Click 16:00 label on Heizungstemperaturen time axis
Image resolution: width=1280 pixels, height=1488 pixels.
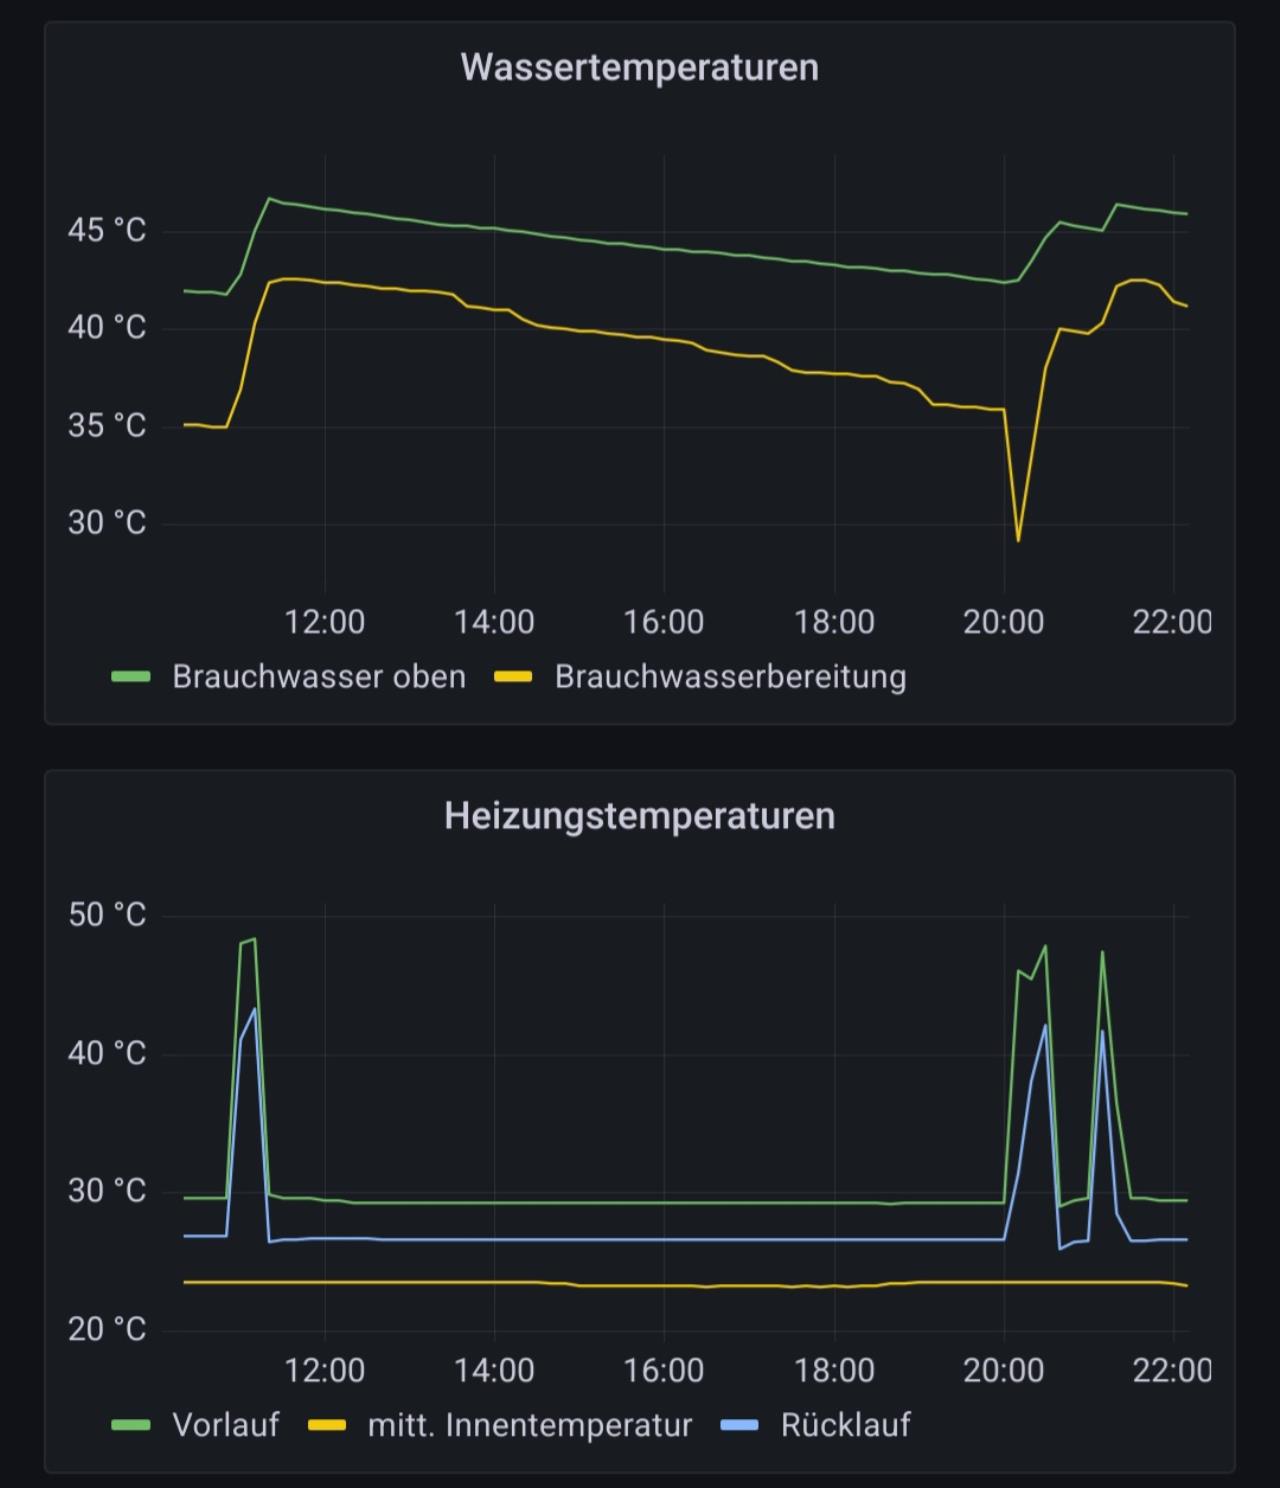(663, 1370)
